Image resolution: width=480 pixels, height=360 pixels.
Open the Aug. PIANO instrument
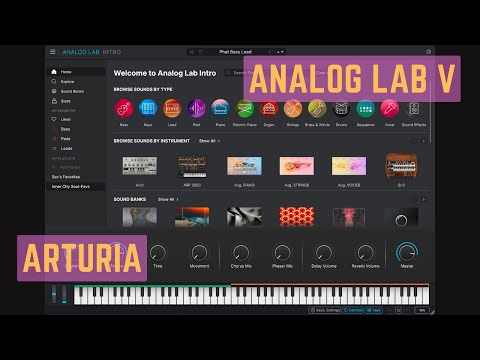tap(244, 166)
